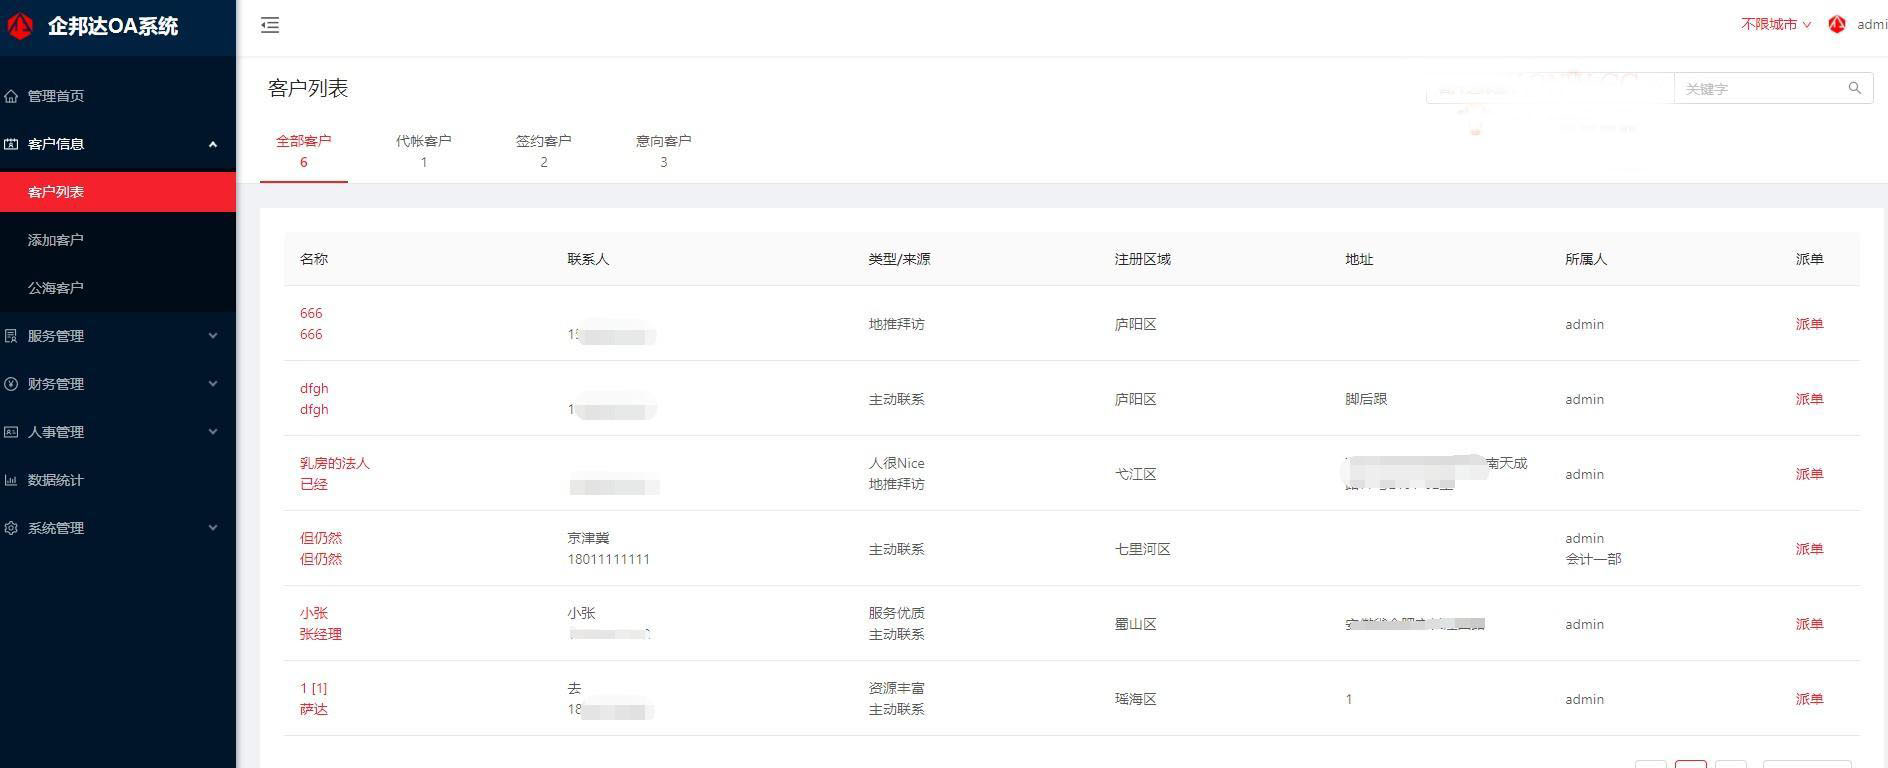1888x768 pixels.
Task: Click the 数据统计 chart icon
Action: 12,480
